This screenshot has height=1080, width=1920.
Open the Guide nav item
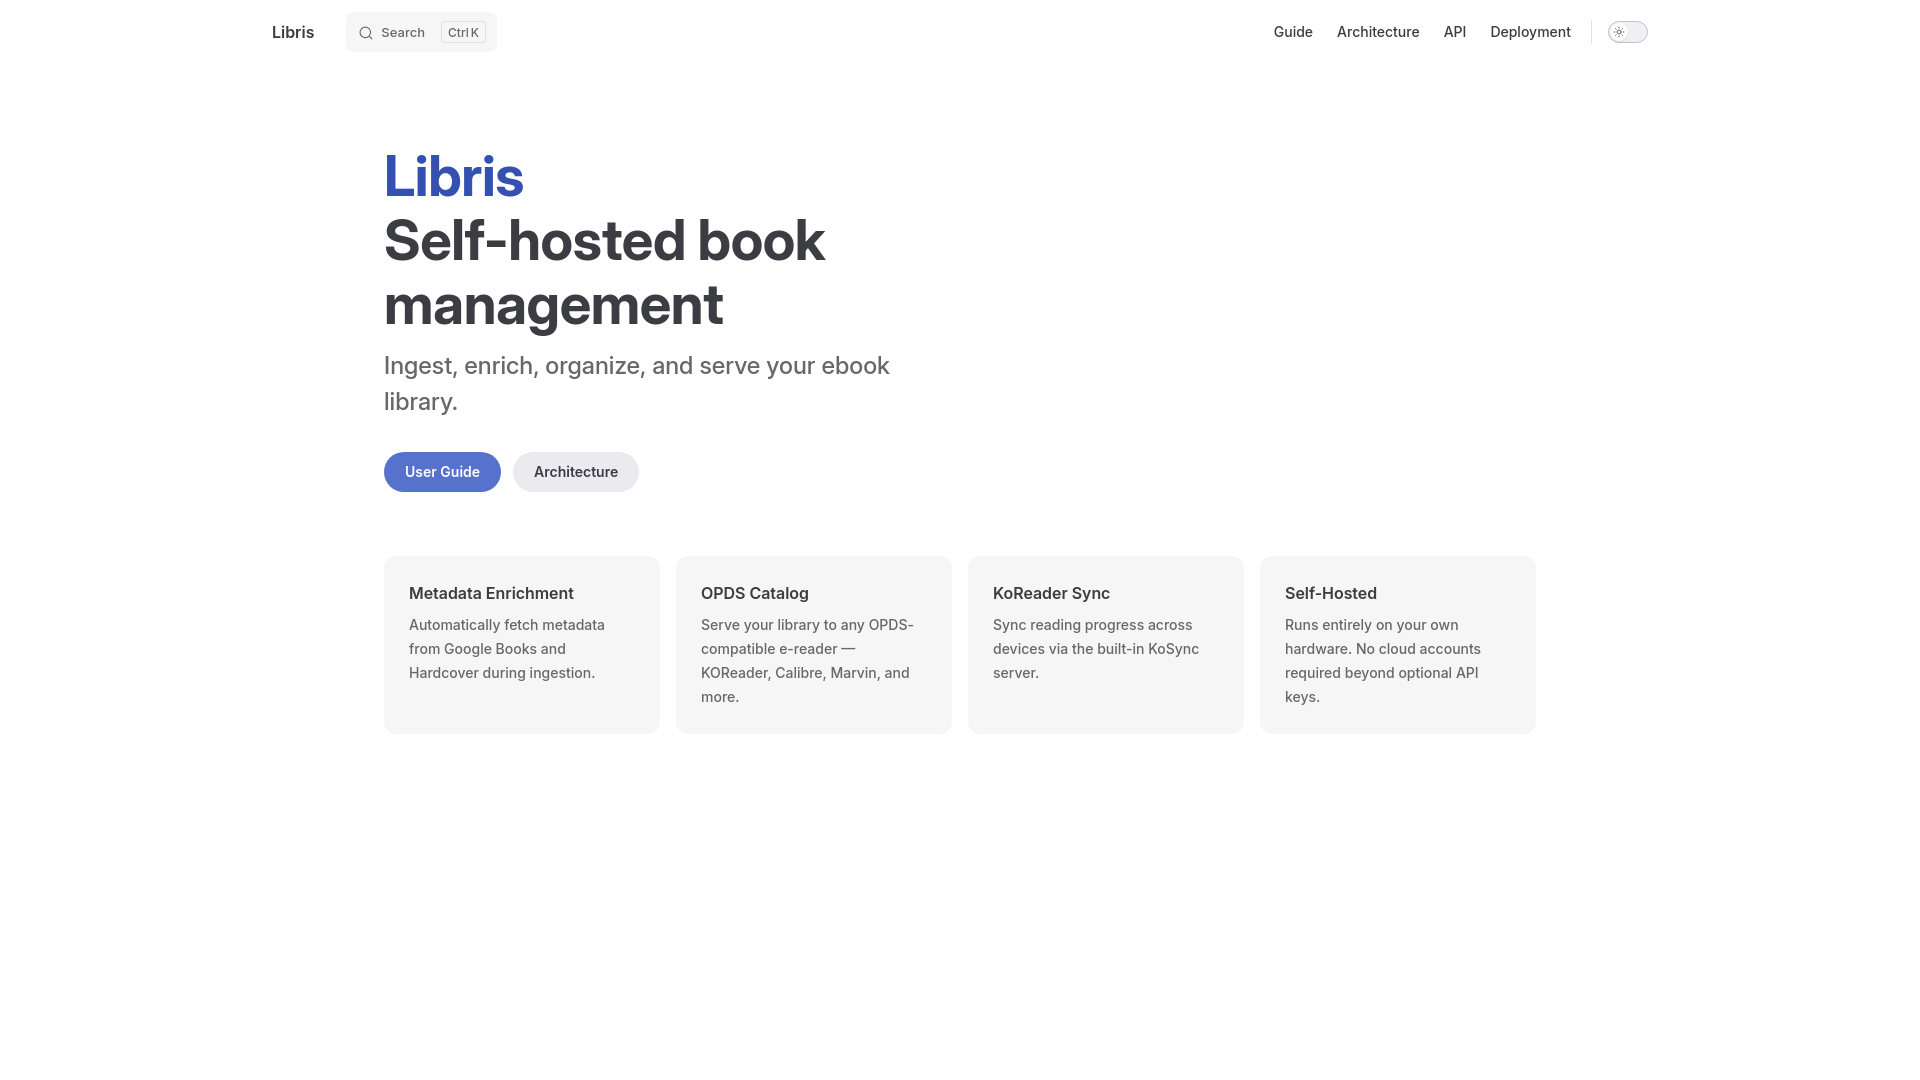(1293, 32)
